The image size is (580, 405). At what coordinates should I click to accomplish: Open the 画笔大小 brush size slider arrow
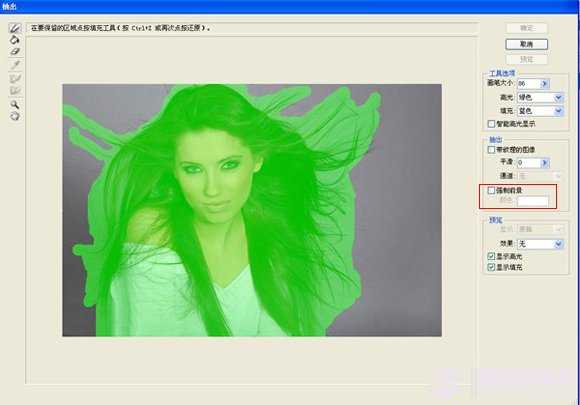pyautogui.click(x=544, y=84)
